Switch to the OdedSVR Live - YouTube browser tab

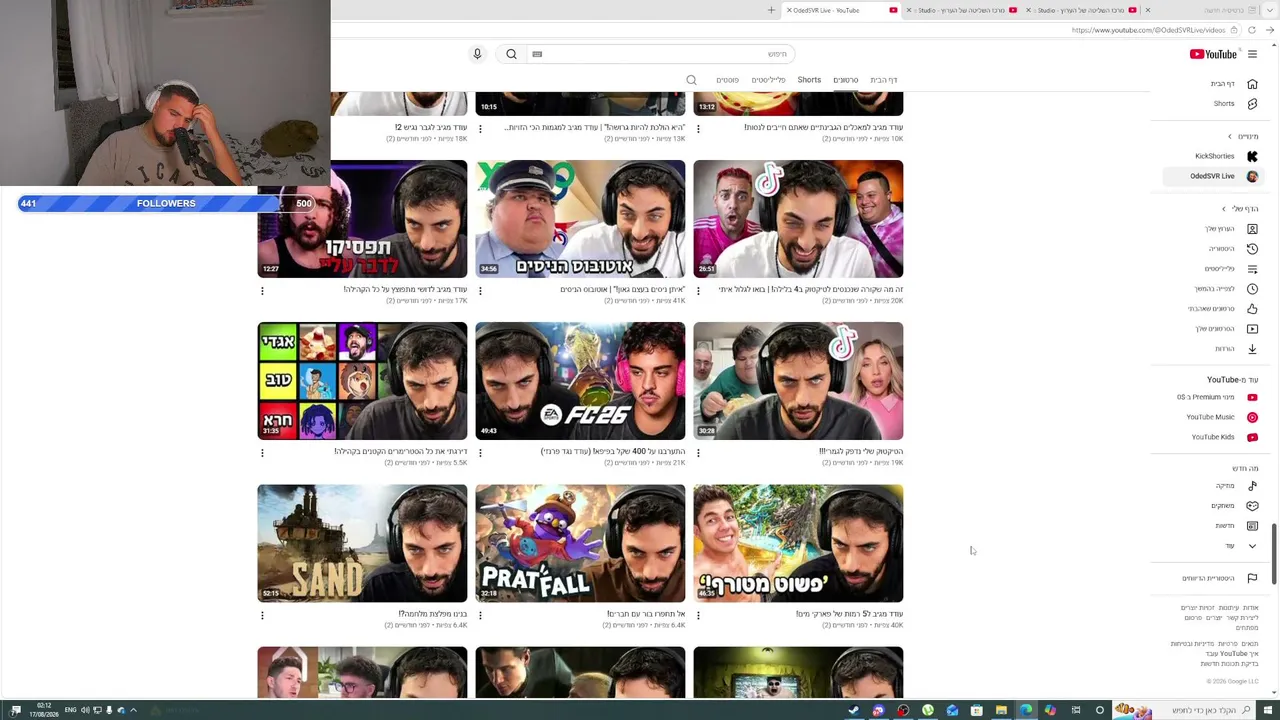pos(840,10)
